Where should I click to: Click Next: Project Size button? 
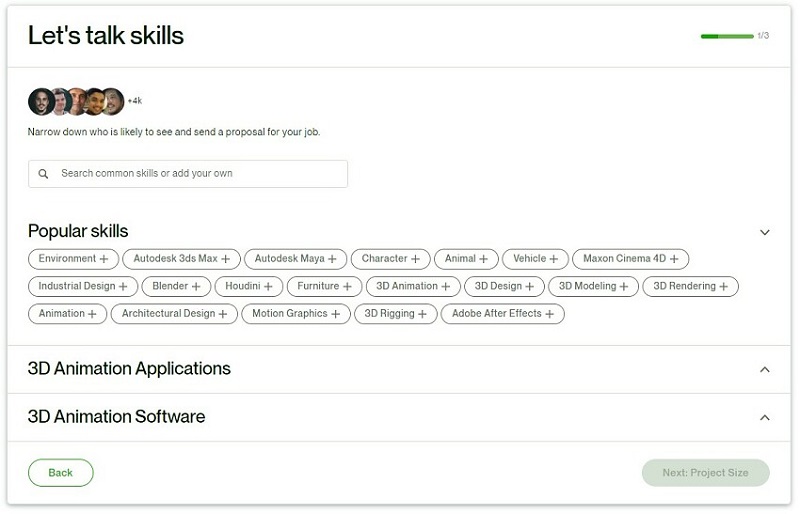tap(706, 473)
